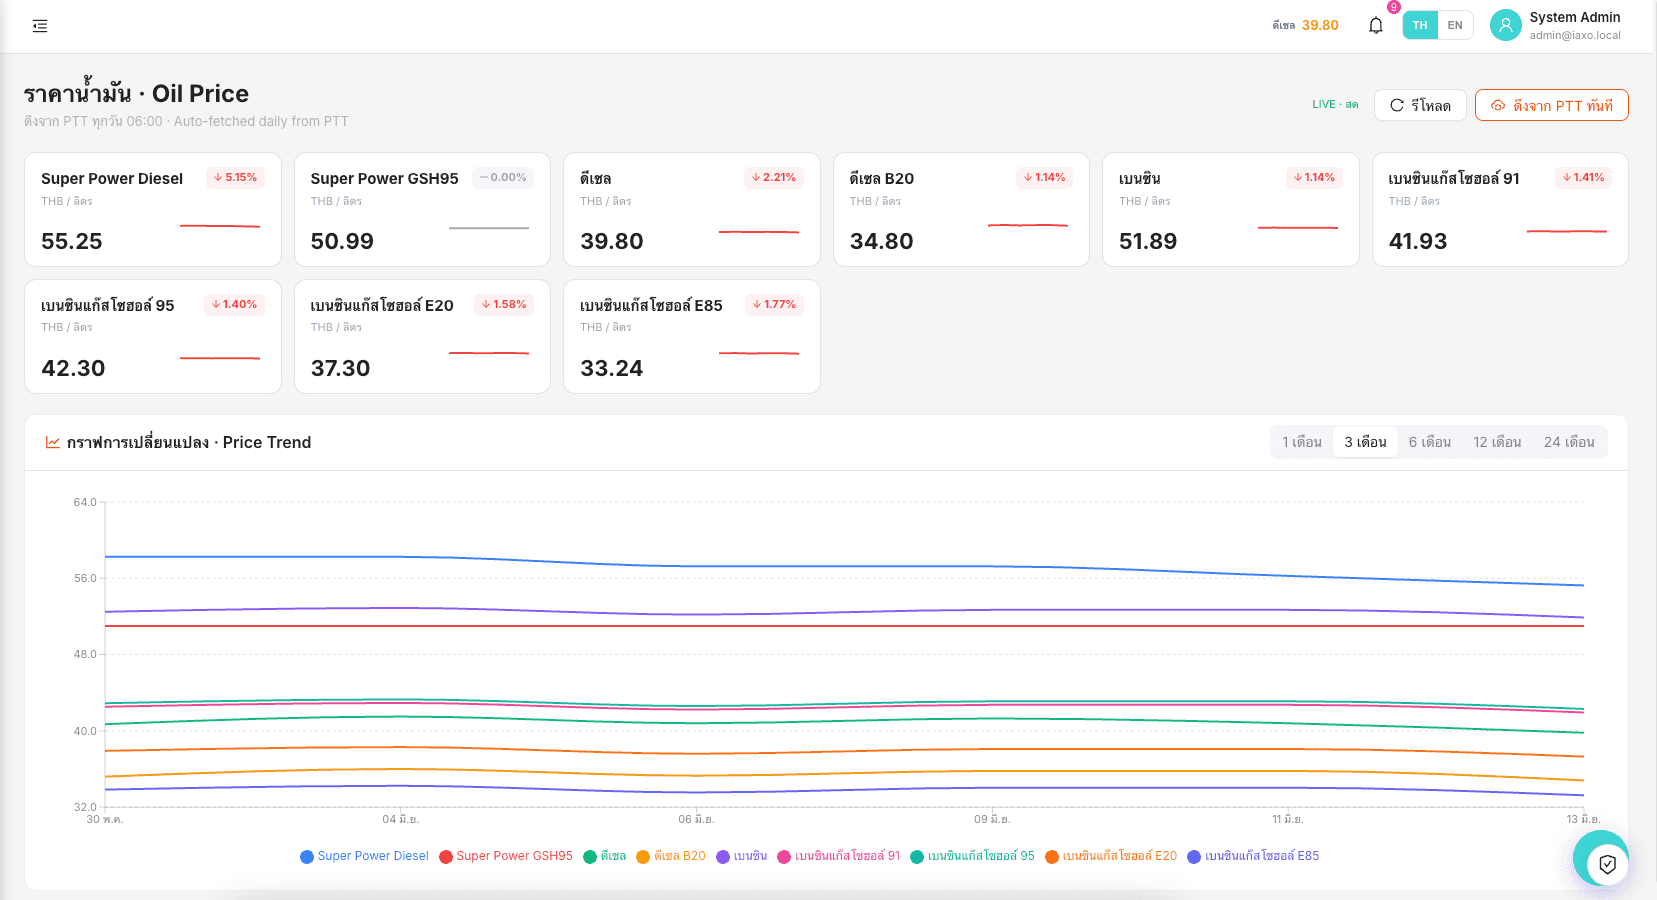Open the ดีเซล B20 price card
Image resolution: width=1657 pixels, height=900 pixels.
coord(961,210)
